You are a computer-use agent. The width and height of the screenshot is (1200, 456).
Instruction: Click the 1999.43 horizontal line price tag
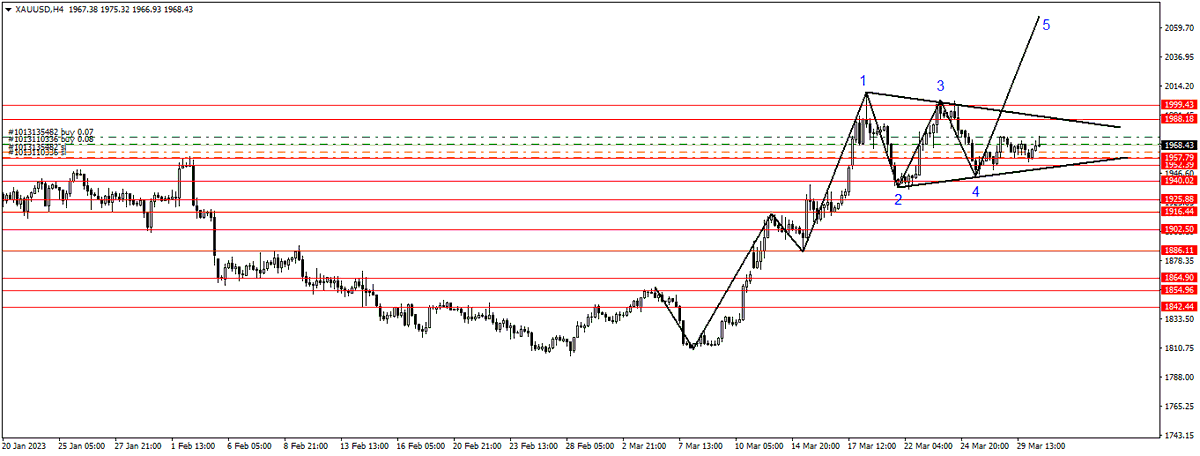click(1179, 104)
